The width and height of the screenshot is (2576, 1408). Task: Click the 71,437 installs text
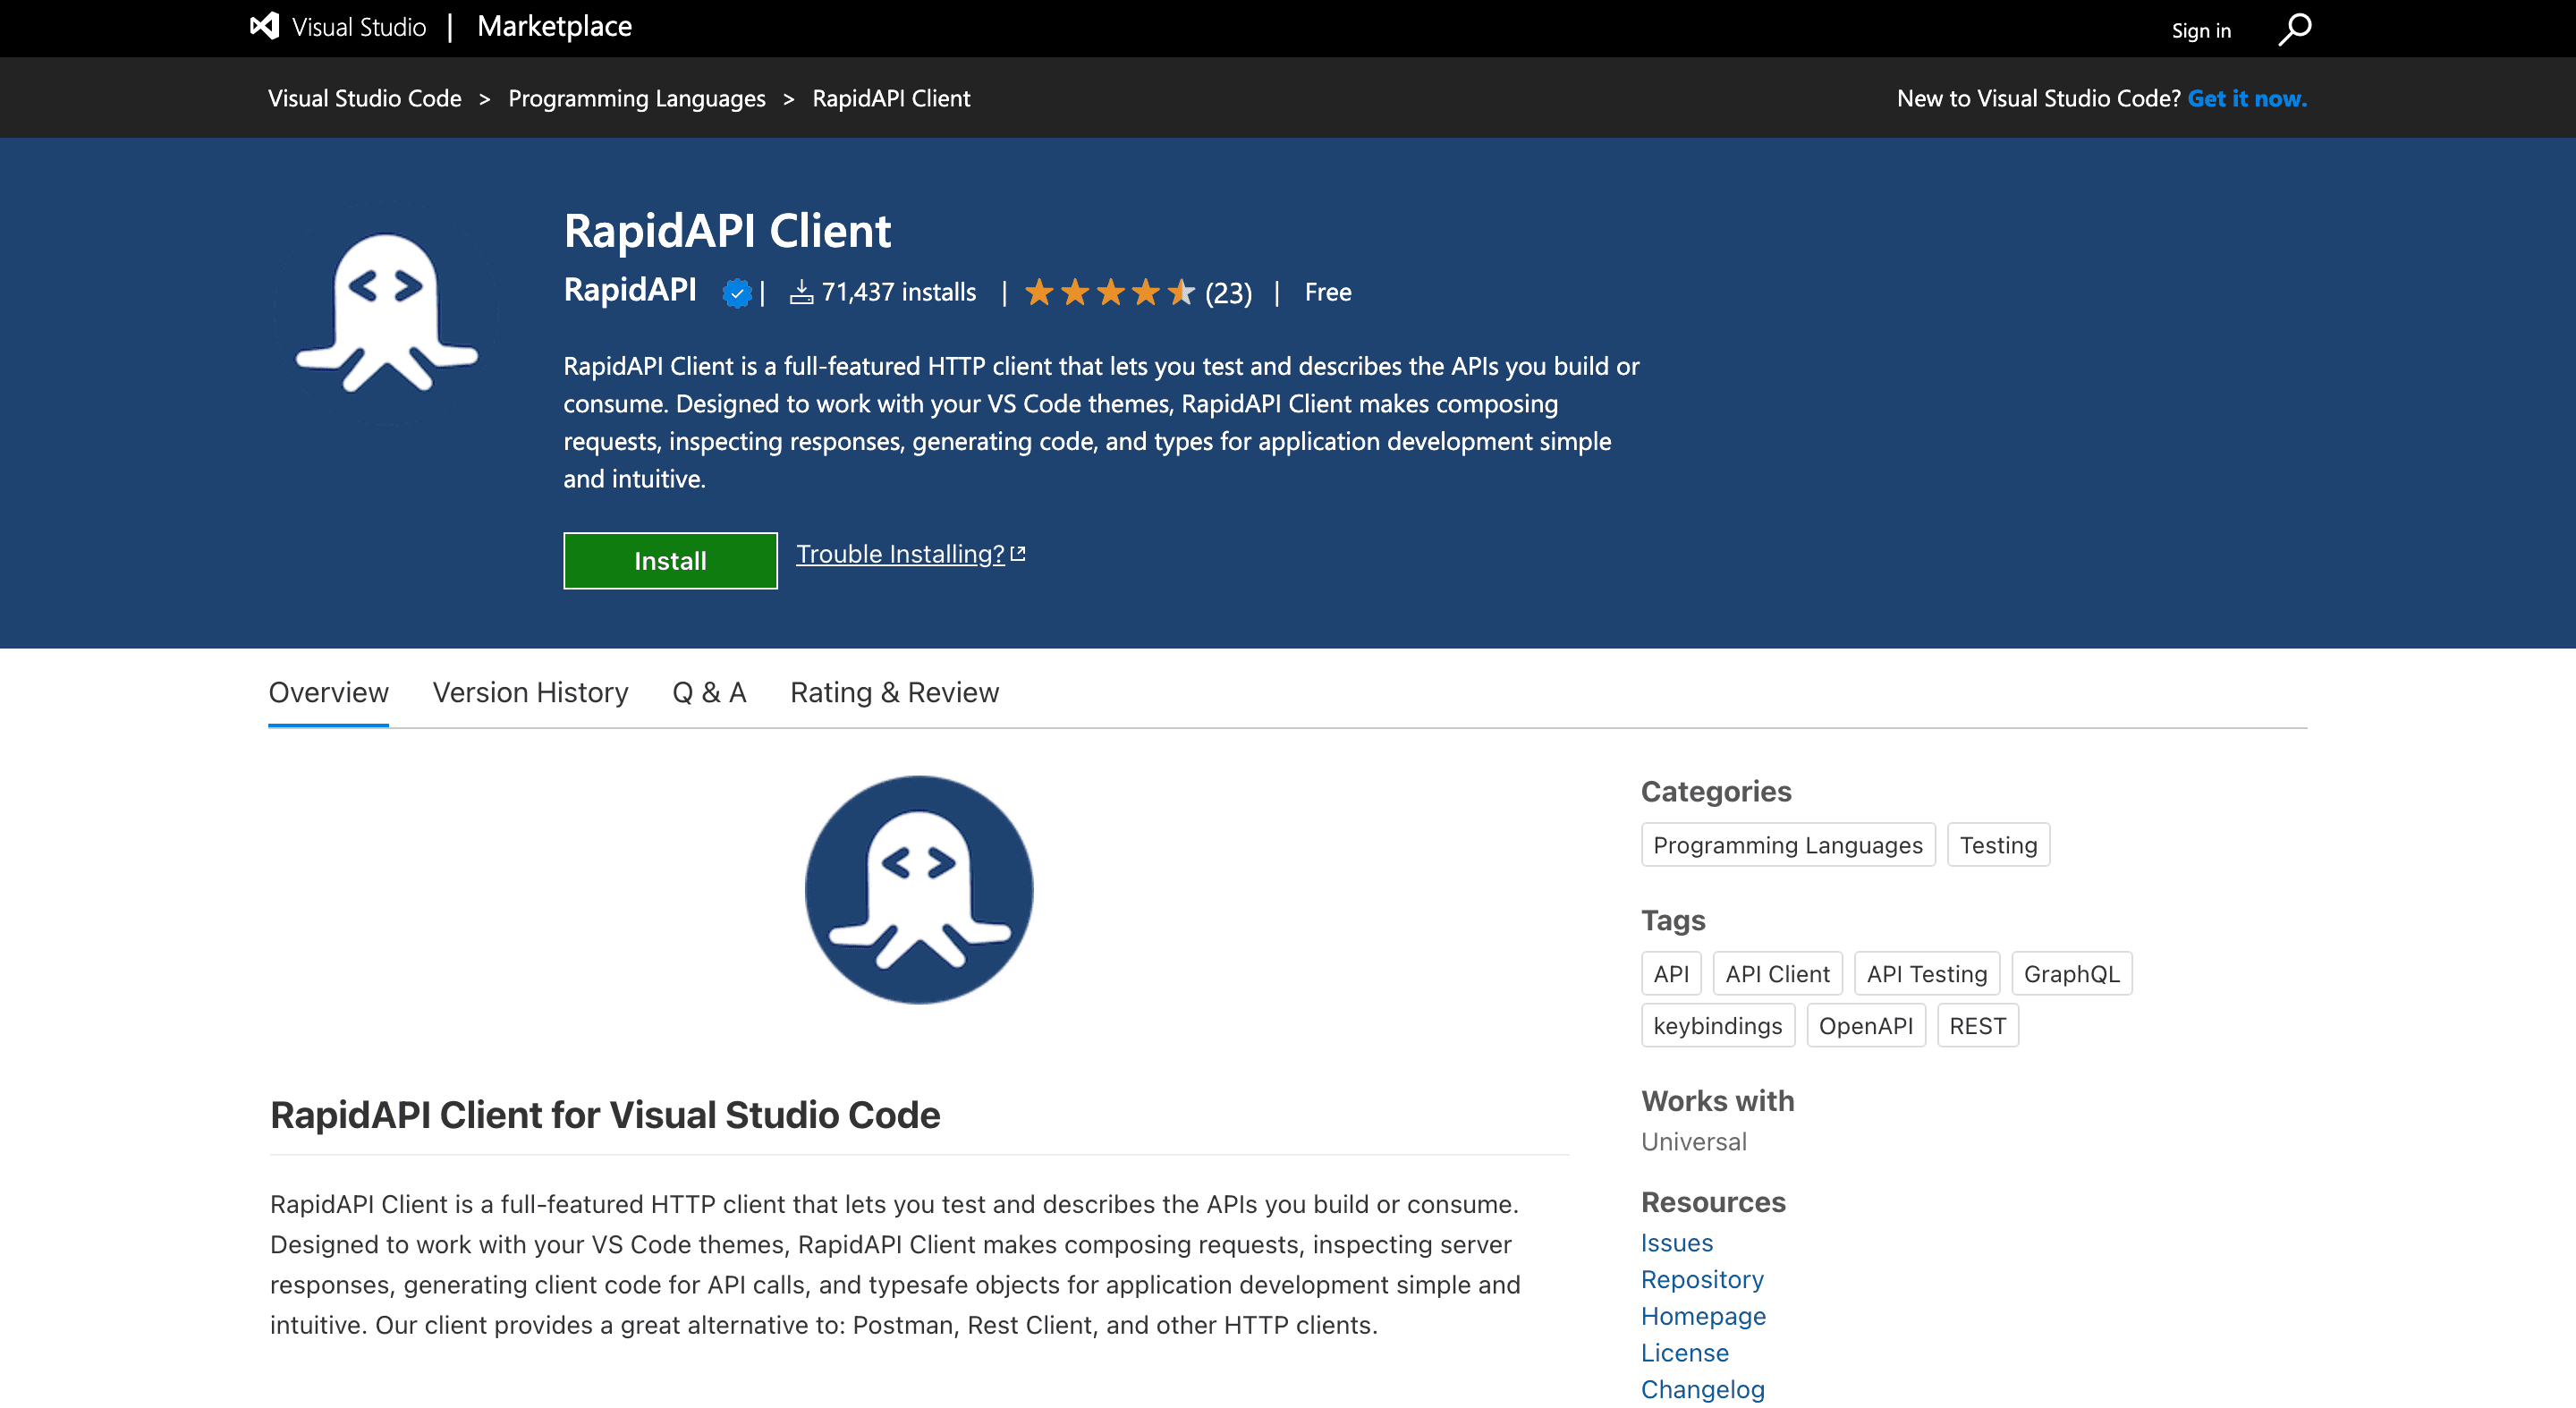pyautogui.click(x=899, y=292)
